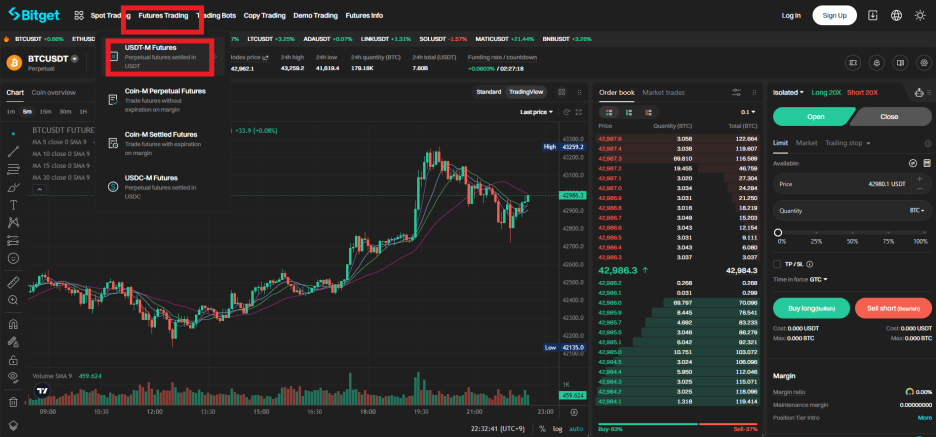Open the Last price dropdown

536,112
